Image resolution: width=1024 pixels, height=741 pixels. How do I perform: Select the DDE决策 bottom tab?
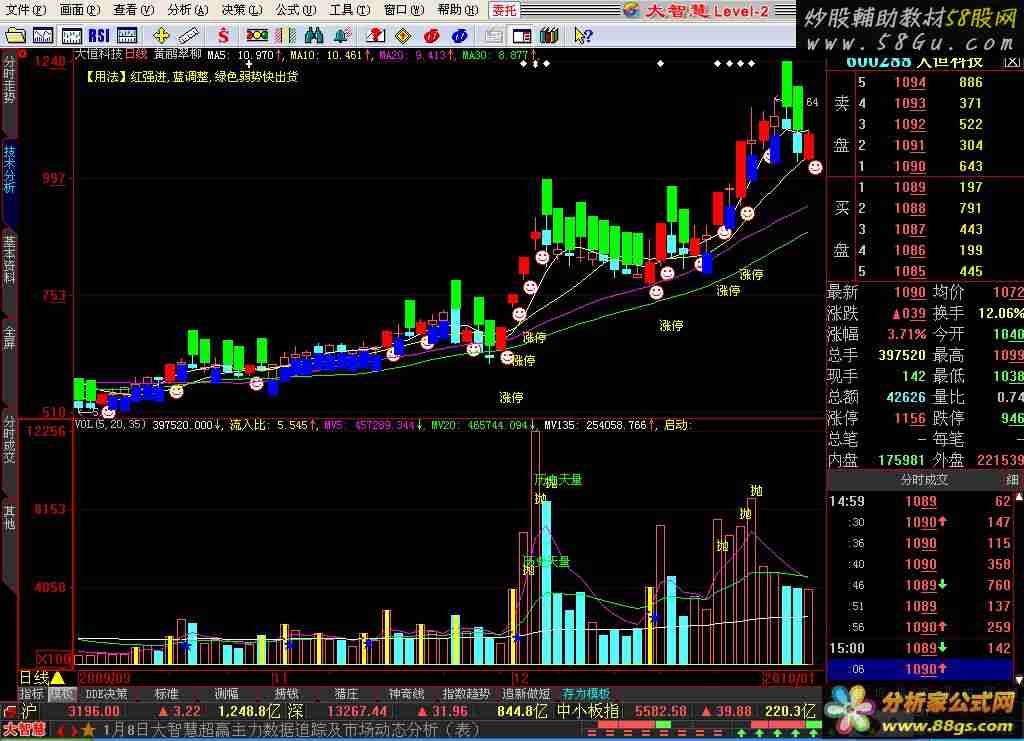[107, 693]
